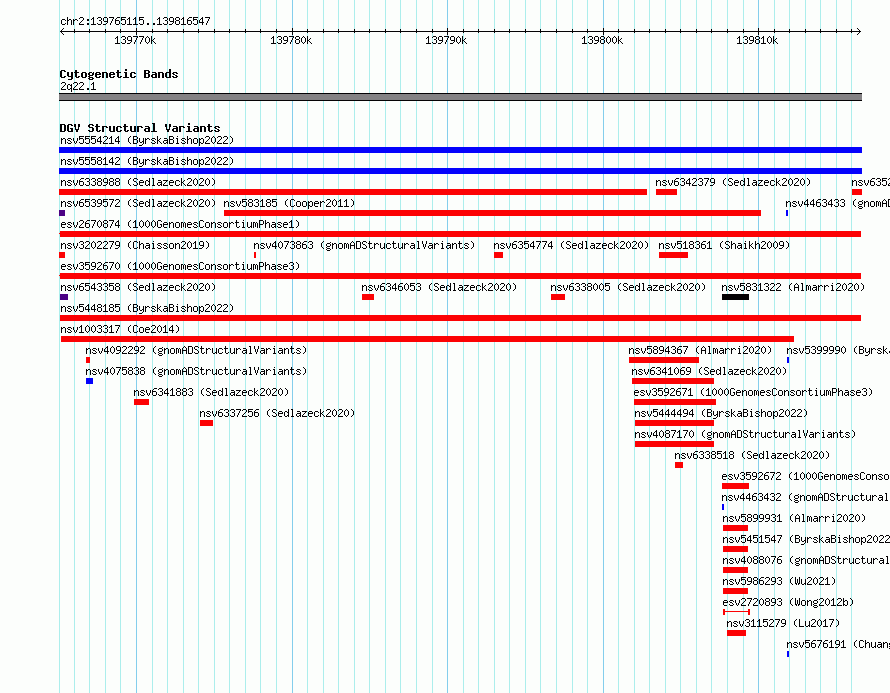Click the nsv3115279 (Lu2017) label
Viewport: 890px width, 693px height.
(x=783, y=623)
